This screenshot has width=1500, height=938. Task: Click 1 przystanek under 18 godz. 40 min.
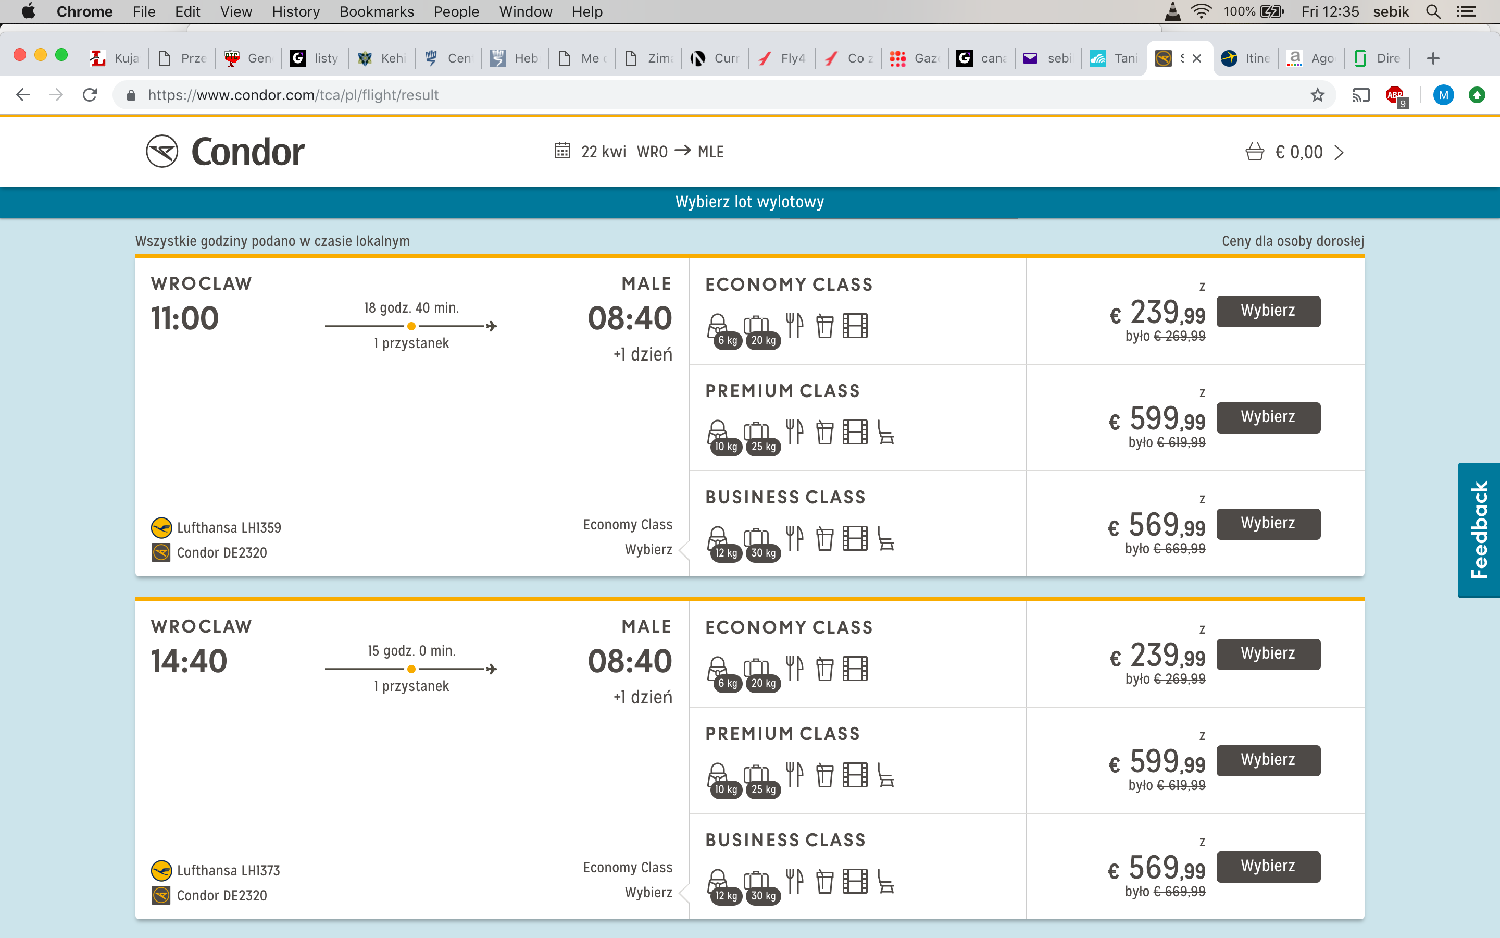[x=412, y=343]
